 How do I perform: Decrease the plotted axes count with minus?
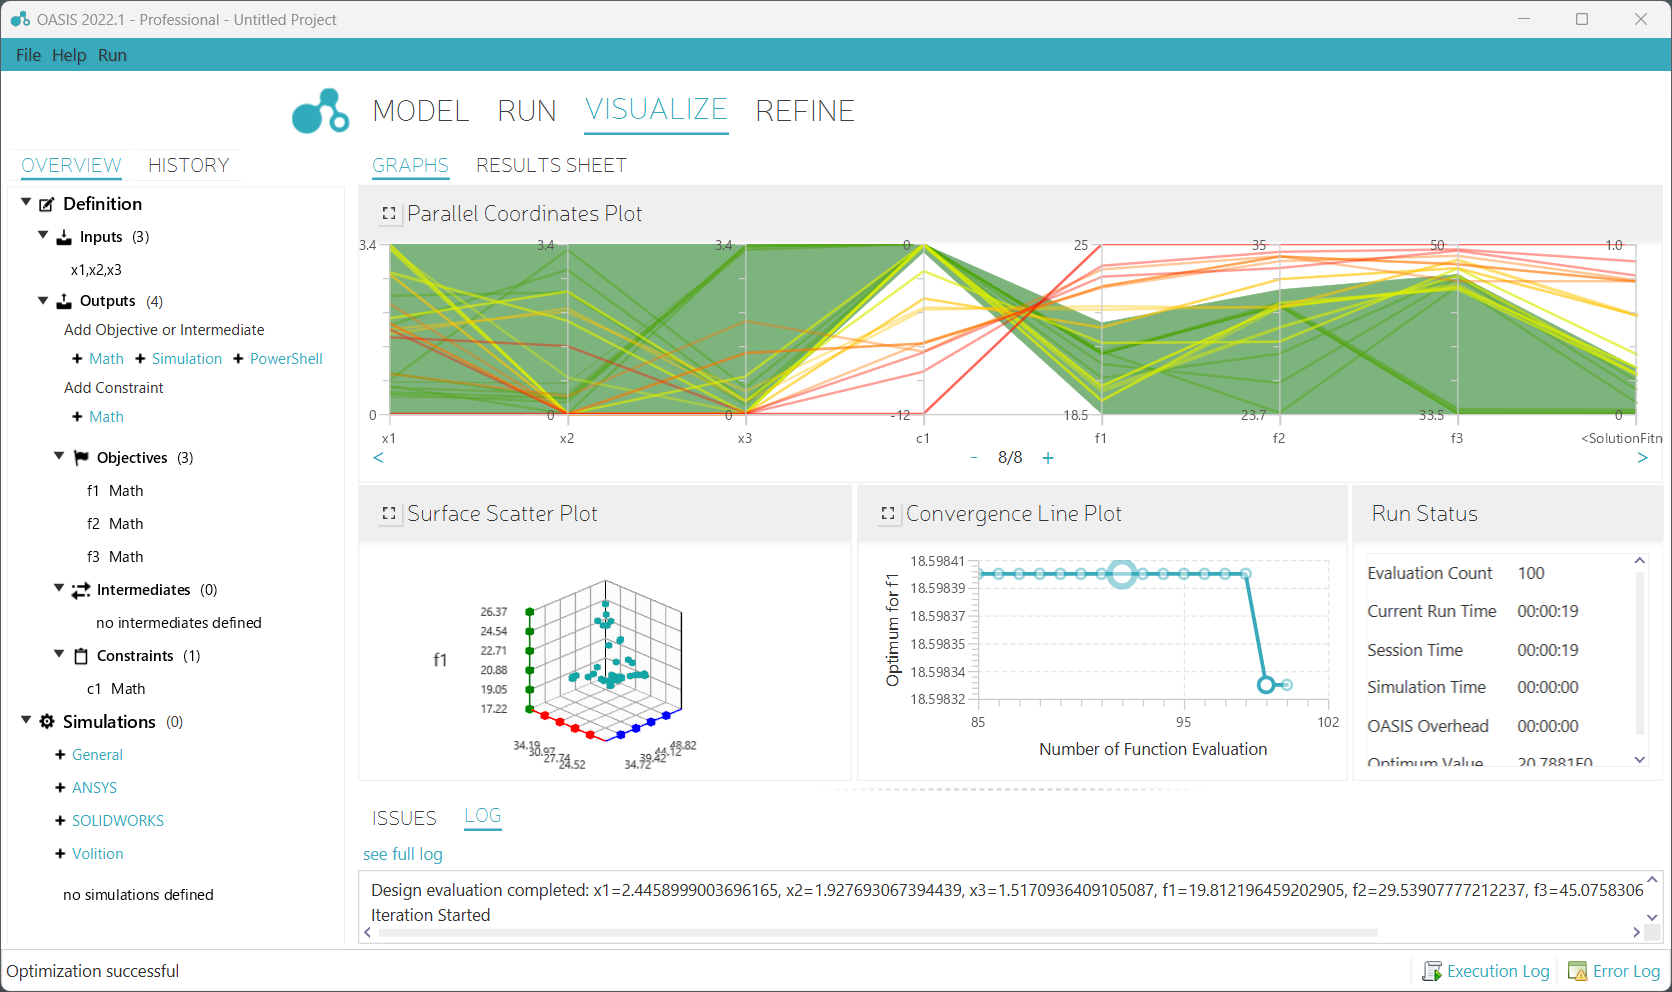point(974,458)
